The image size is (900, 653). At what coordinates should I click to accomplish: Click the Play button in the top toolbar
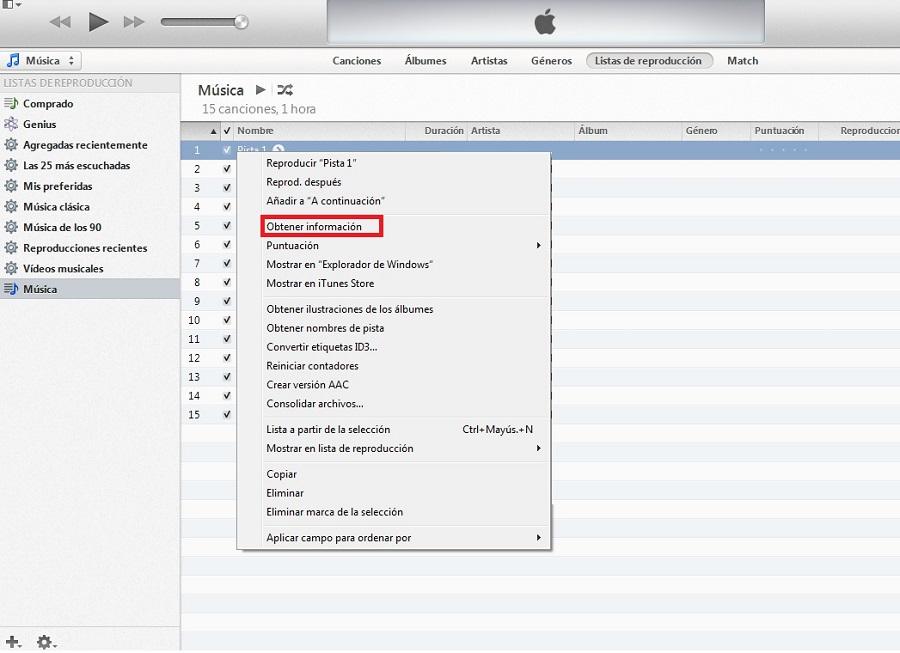coord(98,21)
